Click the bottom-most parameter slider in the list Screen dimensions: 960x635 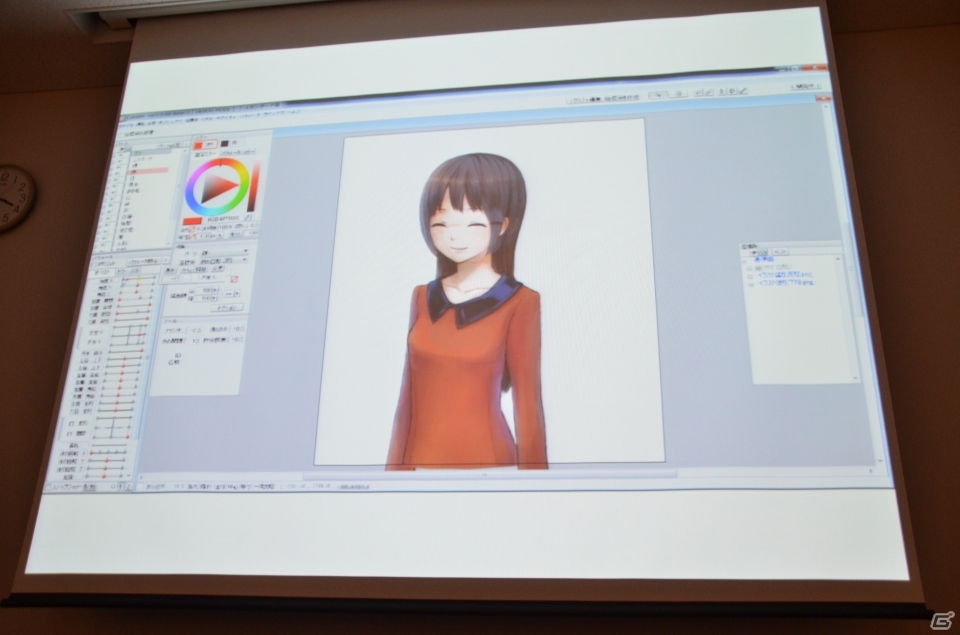[105, 476]
